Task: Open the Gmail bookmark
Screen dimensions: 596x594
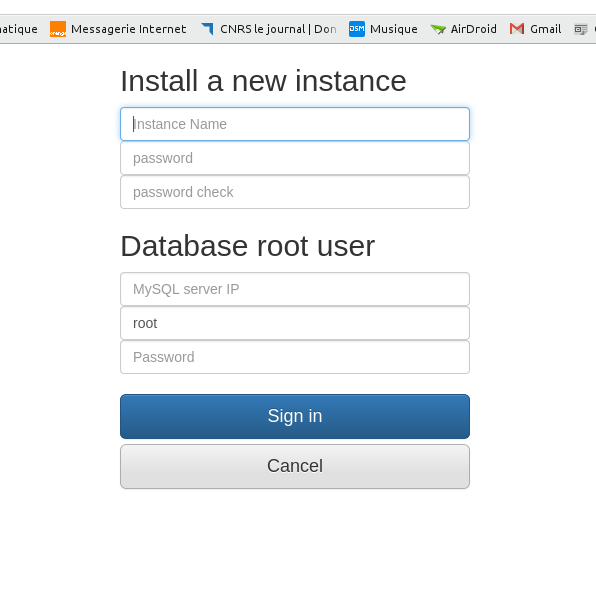Action: 536,29
